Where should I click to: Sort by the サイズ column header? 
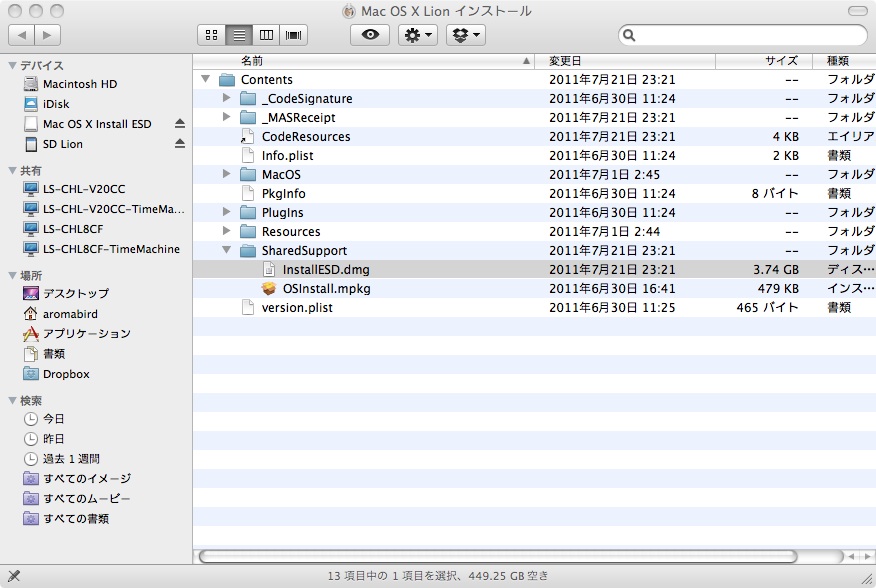click(x=782, y=60)
